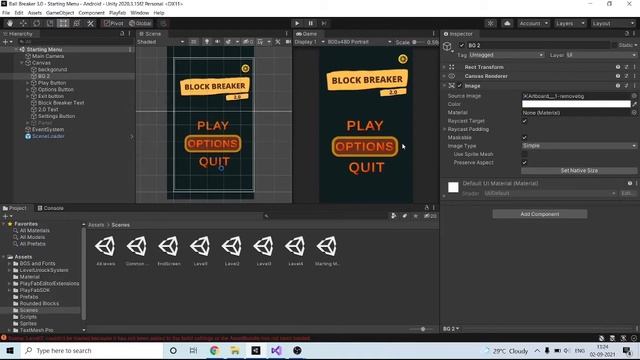
Task: Open object picker for Source Image
Action: (634, 96)
